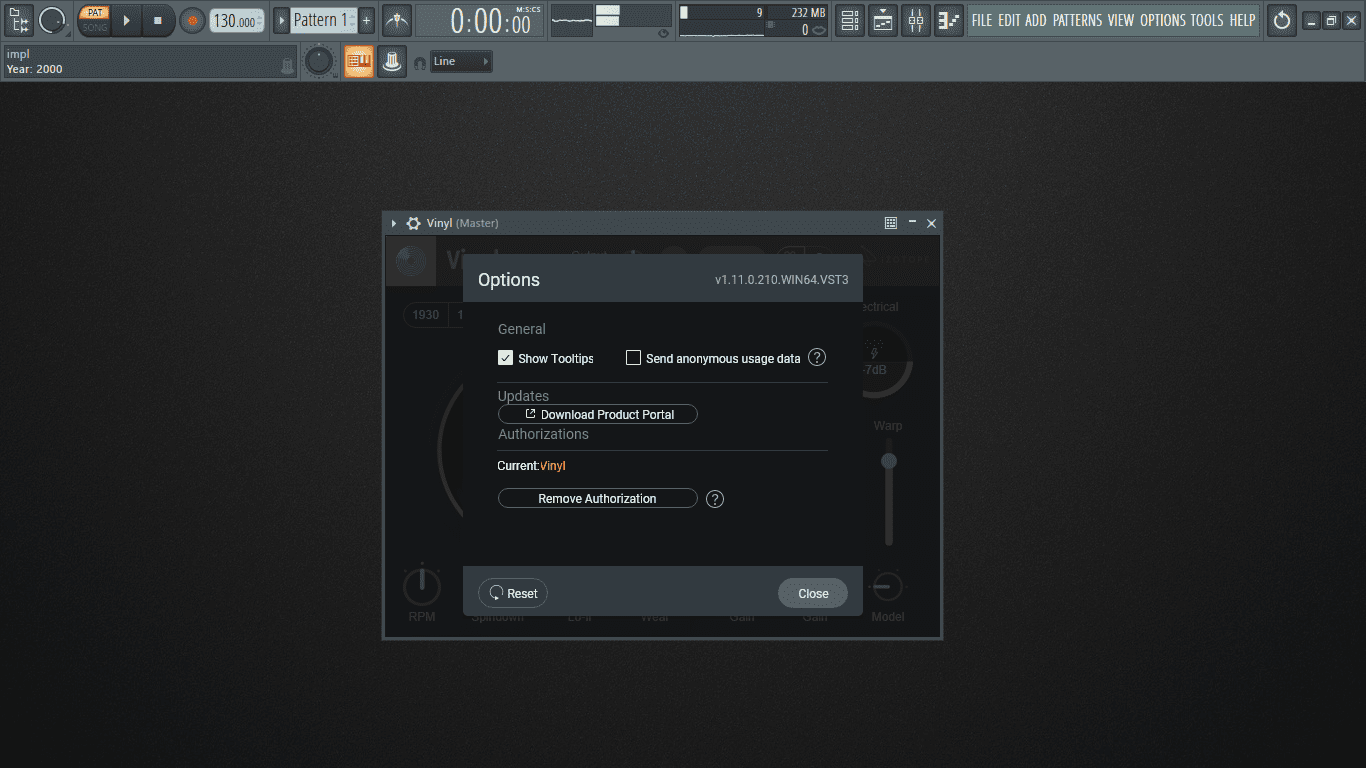The height and width of the screenshot is (768, 1366).
Task: Open the TOOLS menu
Action: click(x=1207, y=20)
